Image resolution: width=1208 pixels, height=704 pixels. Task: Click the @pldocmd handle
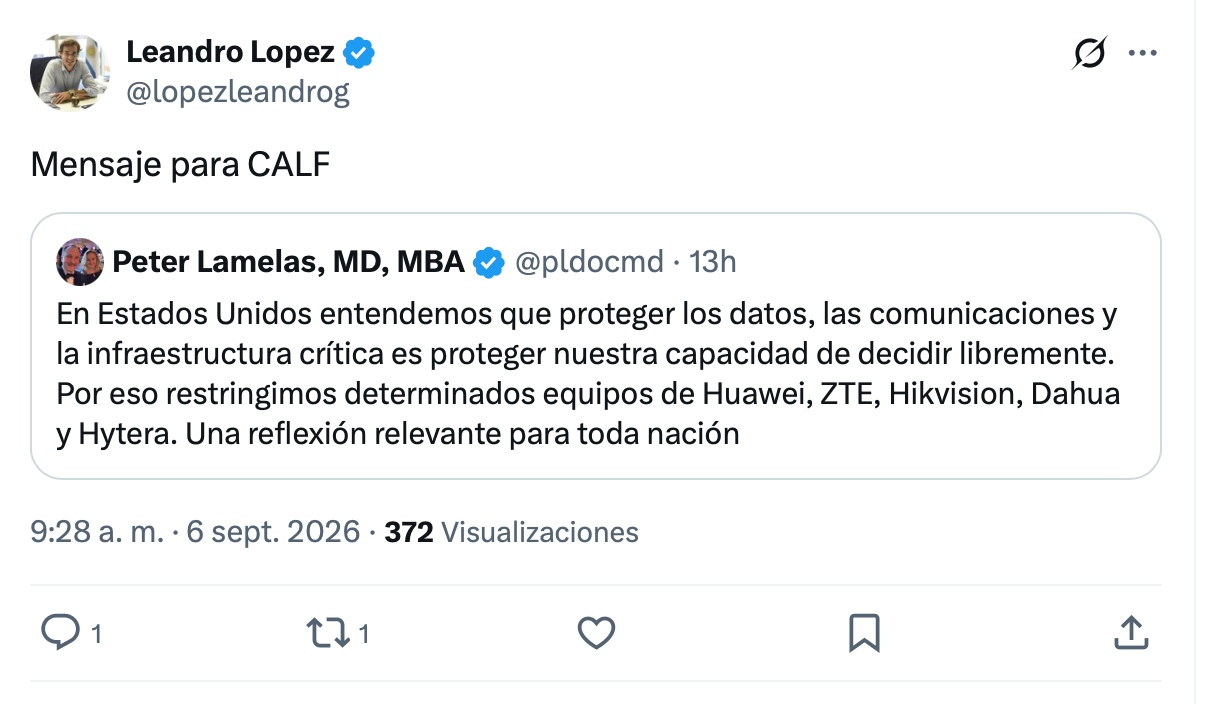(x=588, y=262)
